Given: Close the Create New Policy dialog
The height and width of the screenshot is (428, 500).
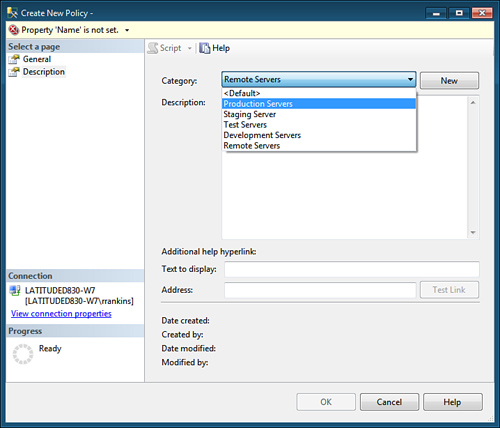Looking at the screenshot, I should point(482,13).
